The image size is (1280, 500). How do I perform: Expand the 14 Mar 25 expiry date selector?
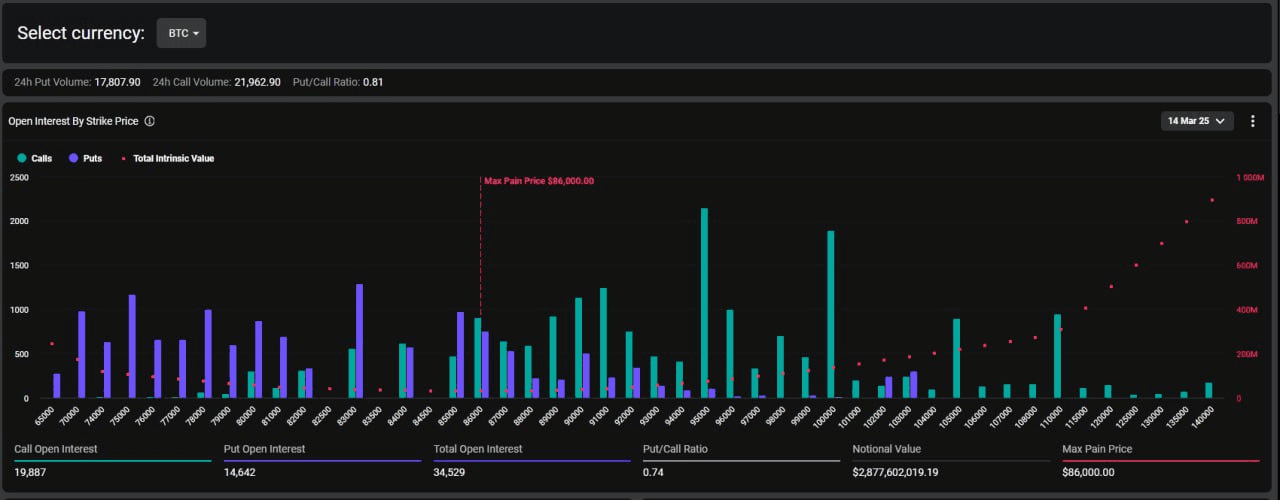[1196, 121]
